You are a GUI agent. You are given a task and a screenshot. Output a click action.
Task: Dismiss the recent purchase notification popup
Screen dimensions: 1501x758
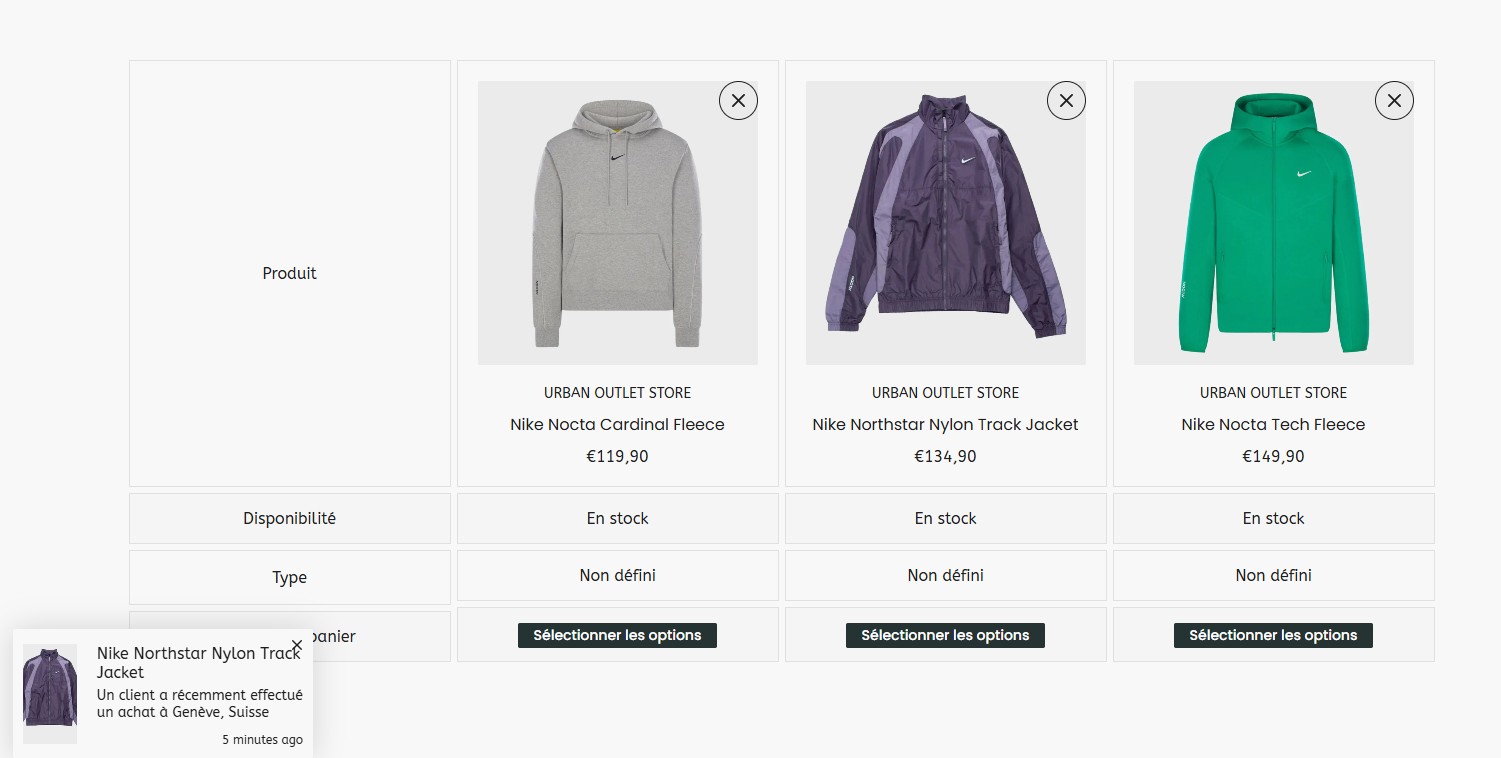click(x=297, y=646)
